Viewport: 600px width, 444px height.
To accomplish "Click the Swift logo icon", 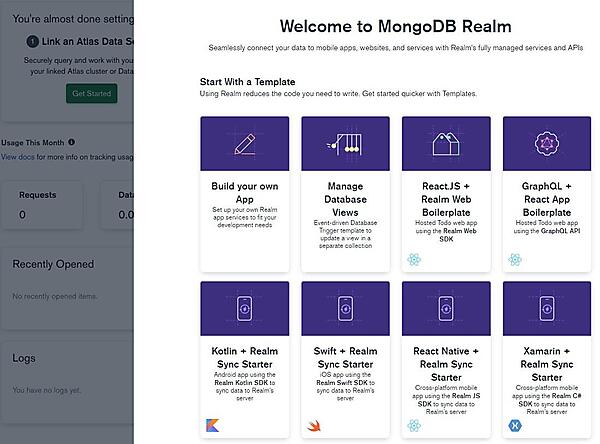I will [312, 424].
